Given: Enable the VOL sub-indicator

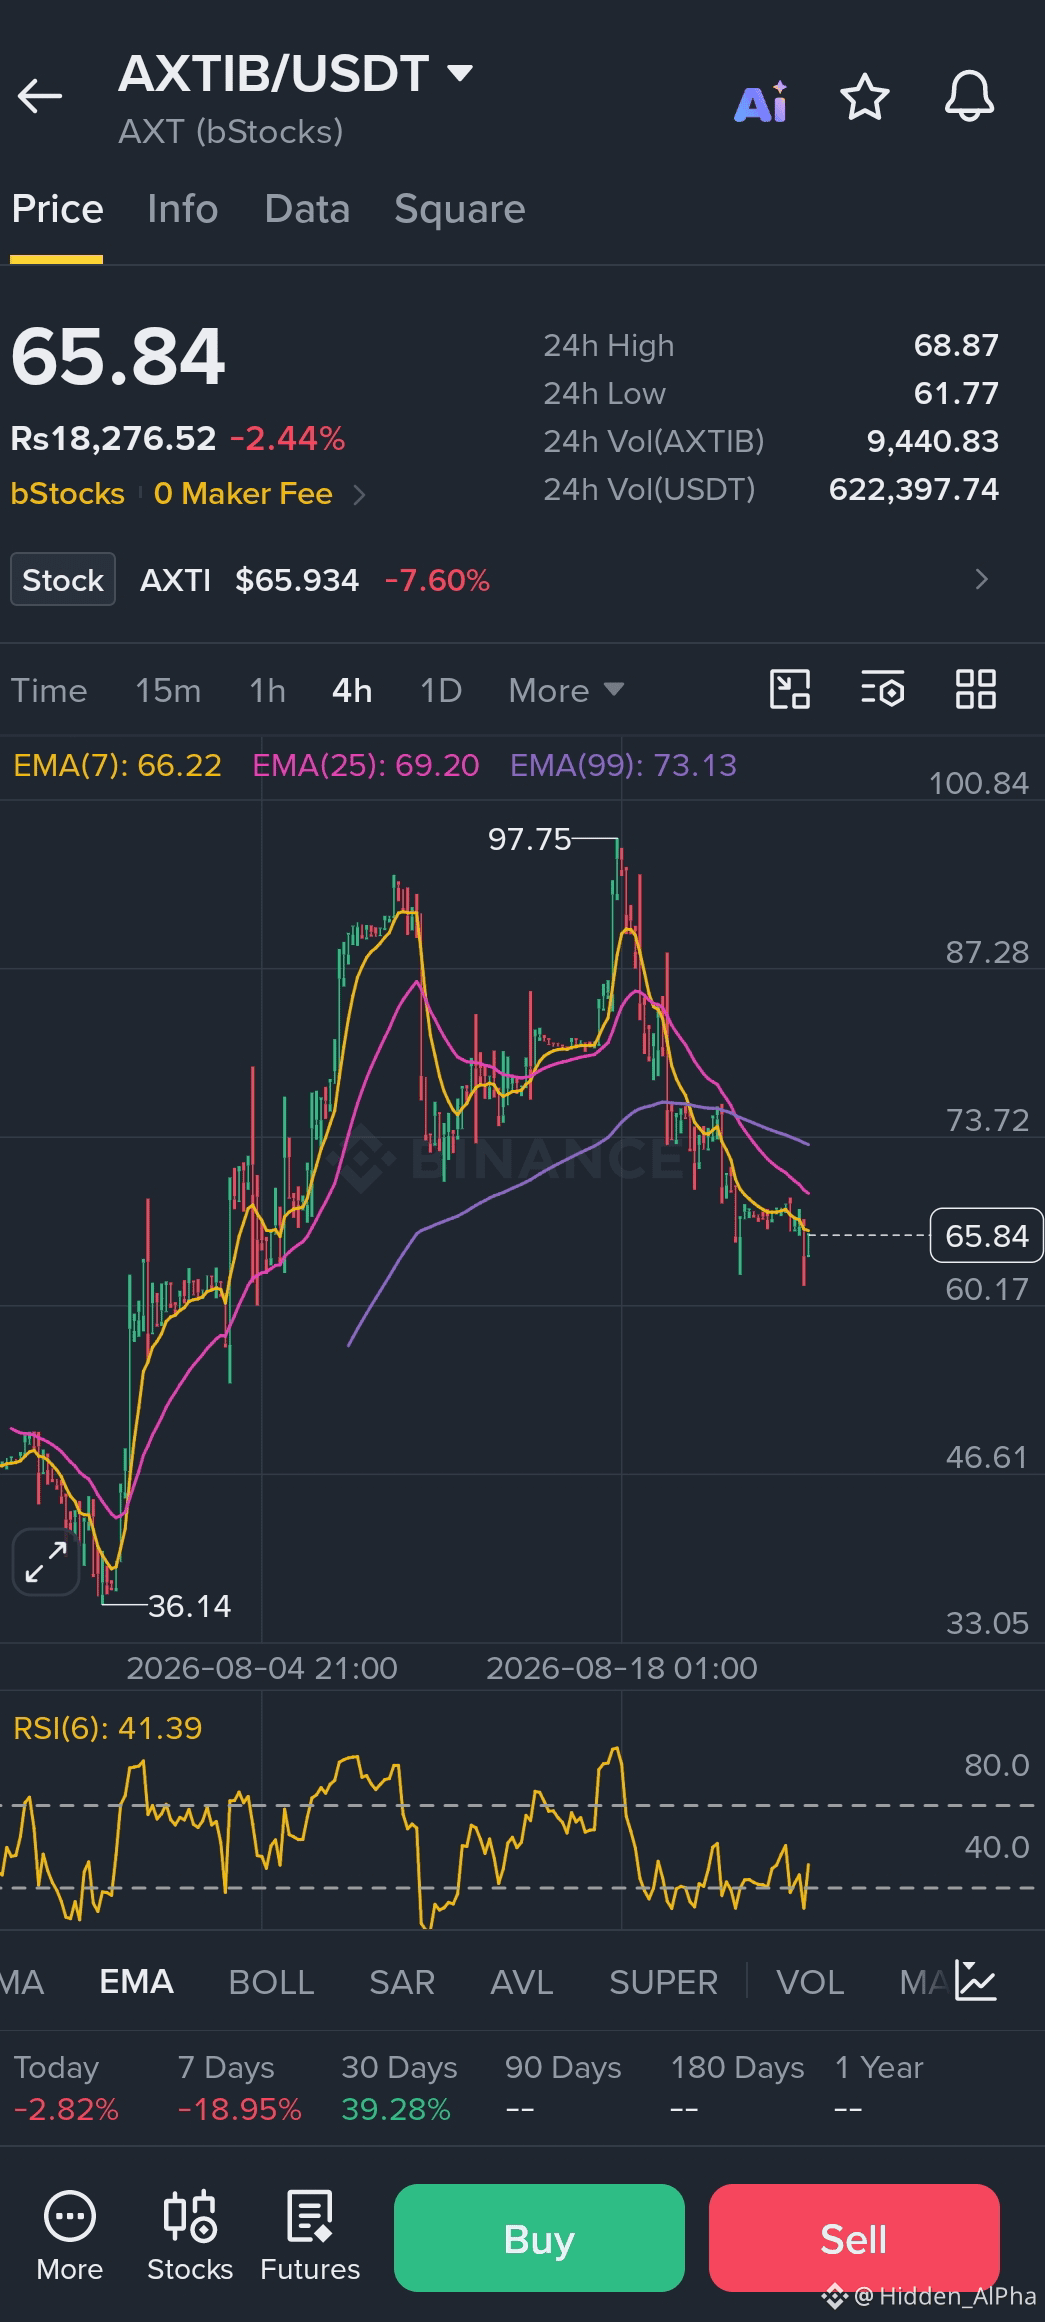Looking at the screenshot, I should coord(810,1982).
